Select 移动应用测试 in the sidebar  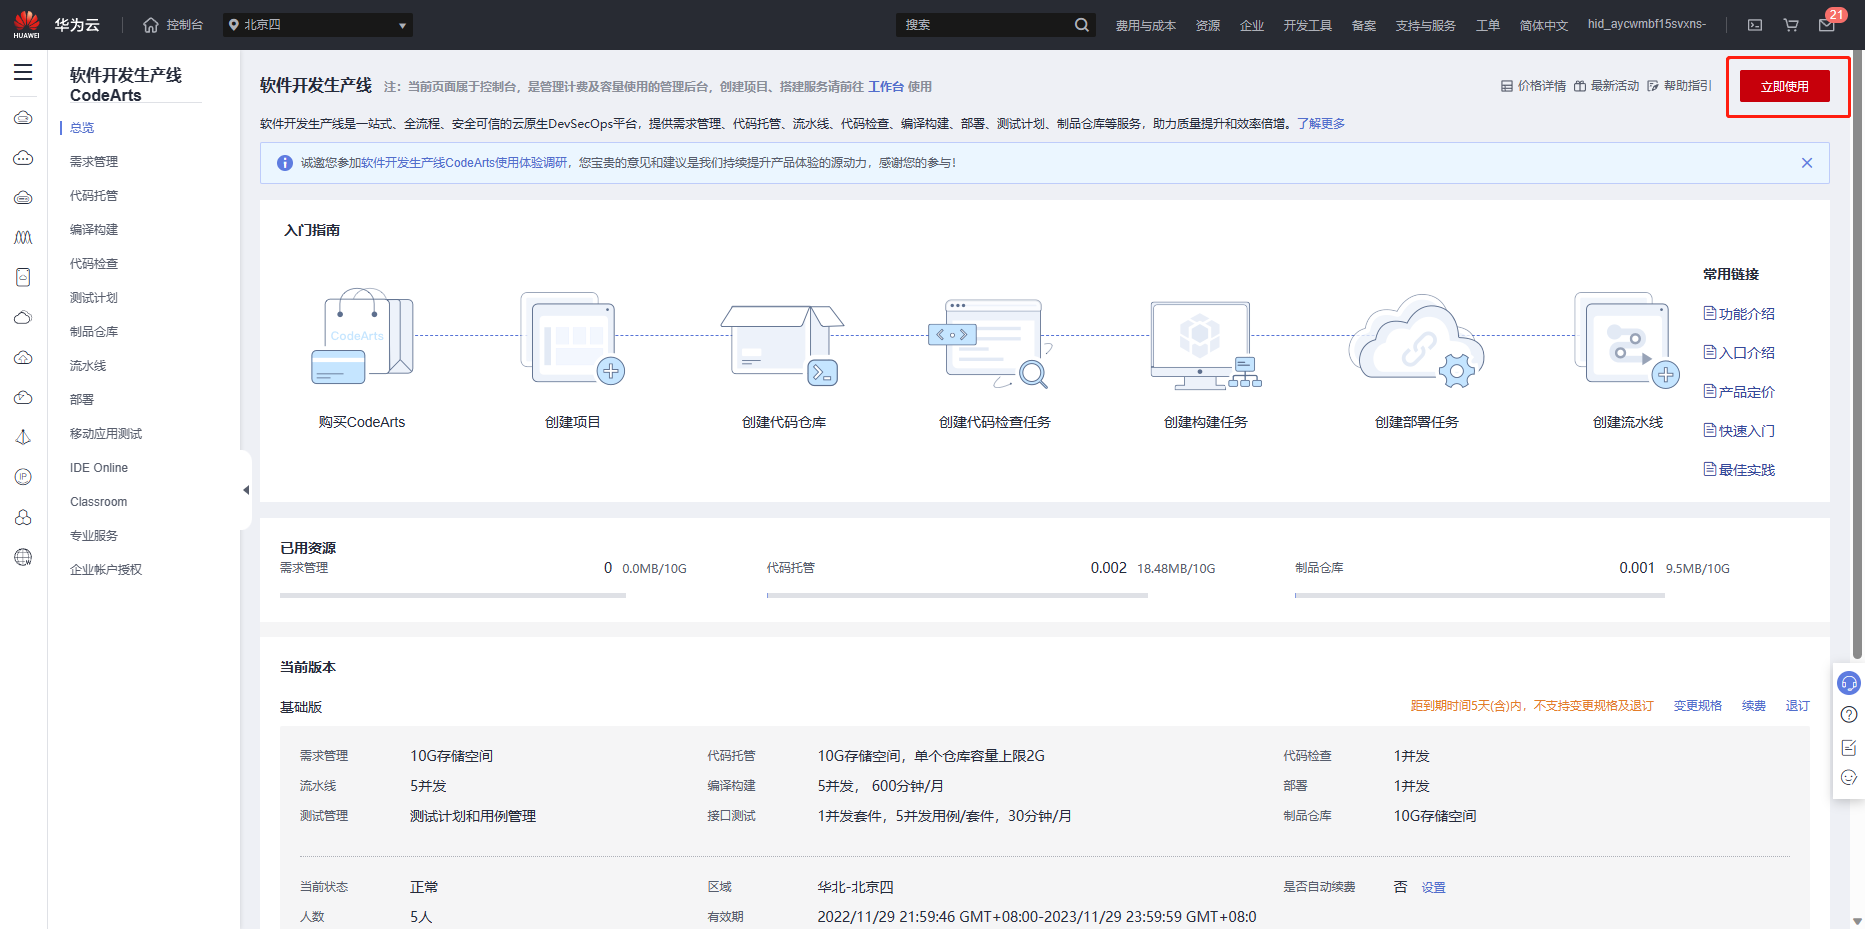tap(106, 434)
